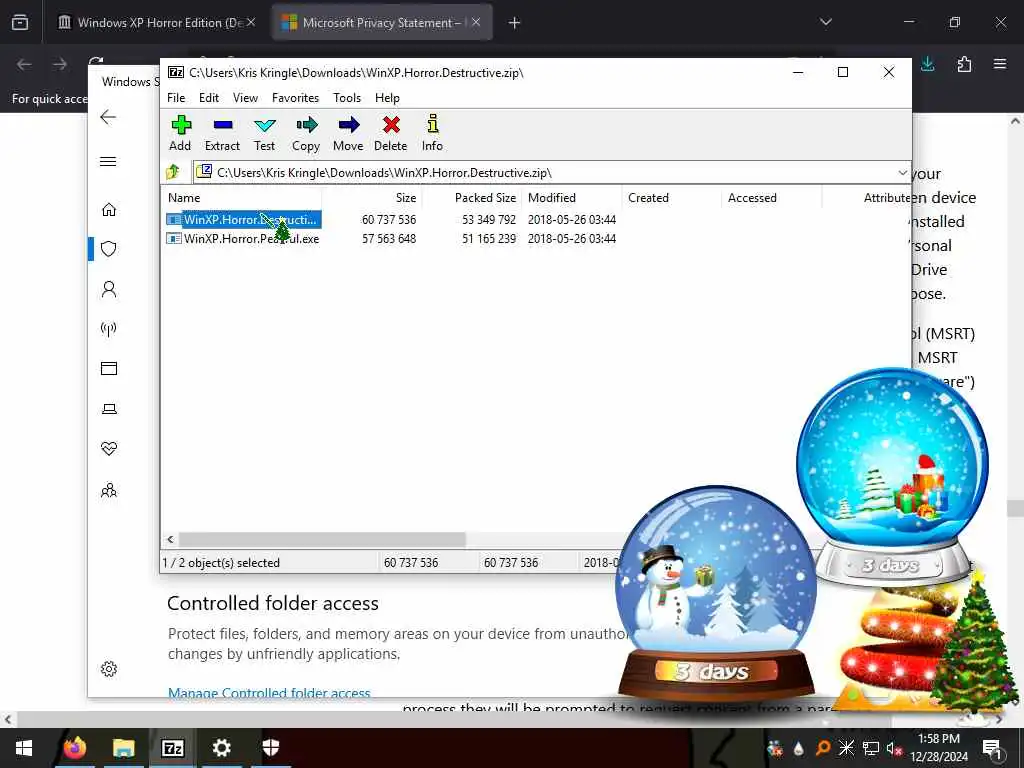Sort by the Modified column header
Image resolution: width=1024 pixels, height=768 pixels.
[572, 198]
